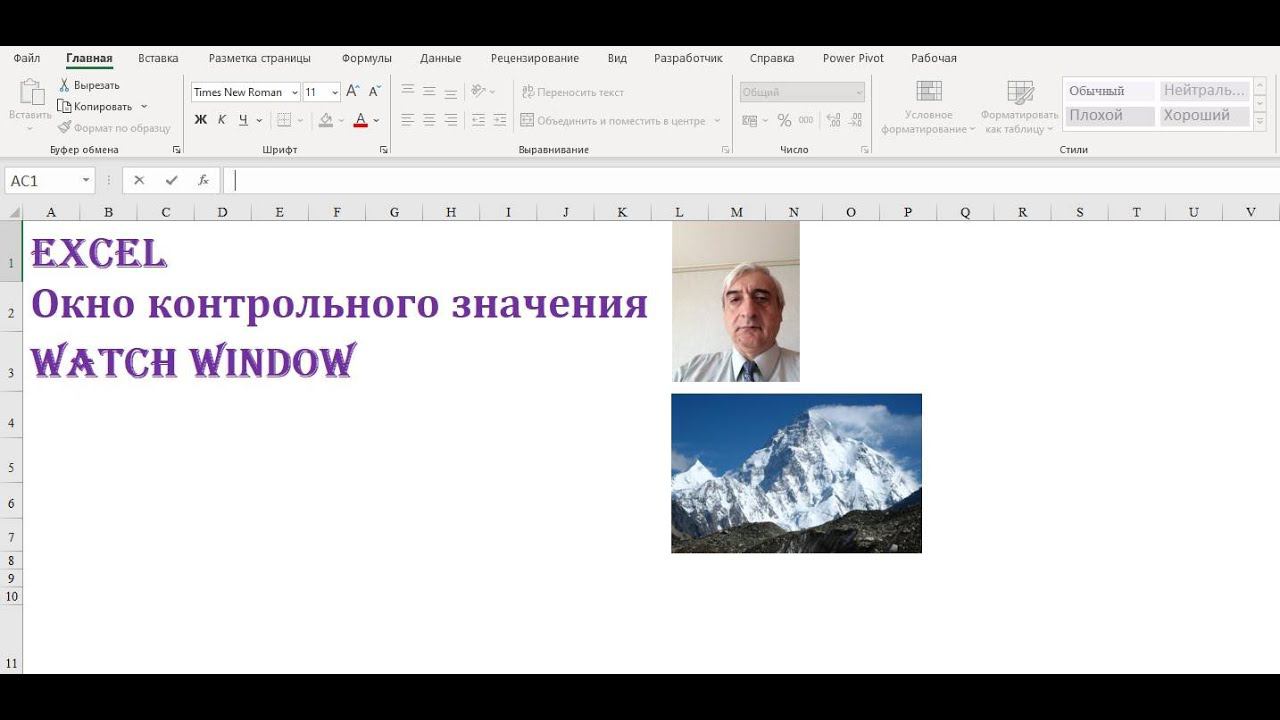The image size is (1280, 720).
Task: Toggle bold formatting (Ж)
Action: pos(200,120)
